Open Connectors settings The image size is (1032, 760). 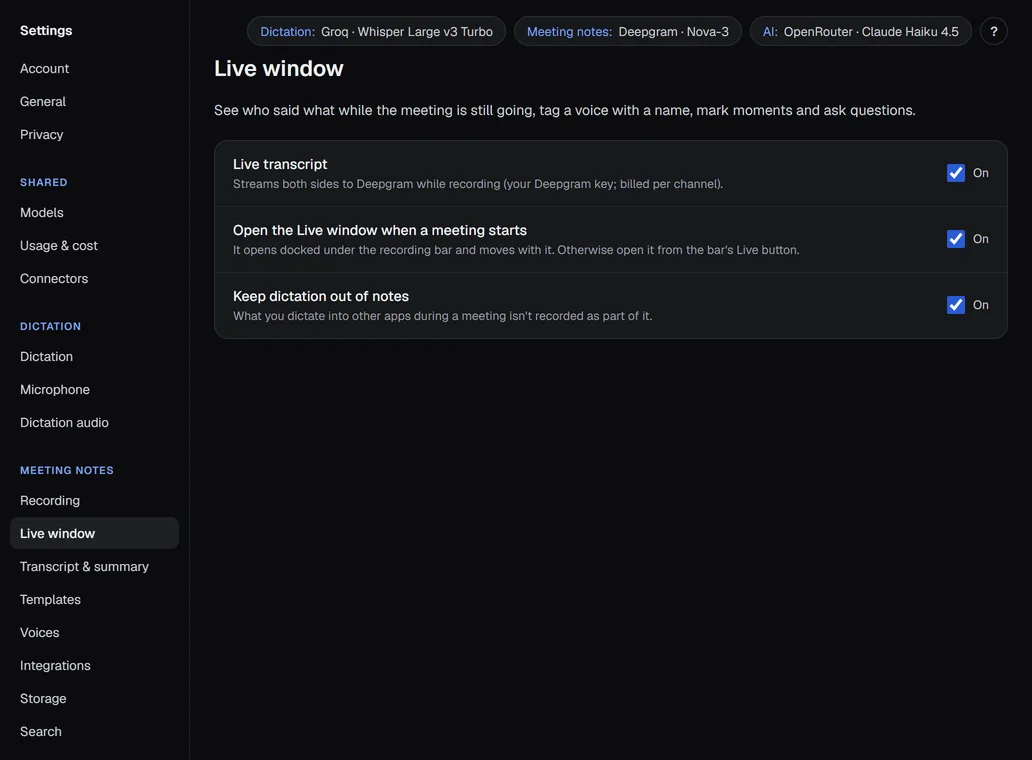click(94, 278)
